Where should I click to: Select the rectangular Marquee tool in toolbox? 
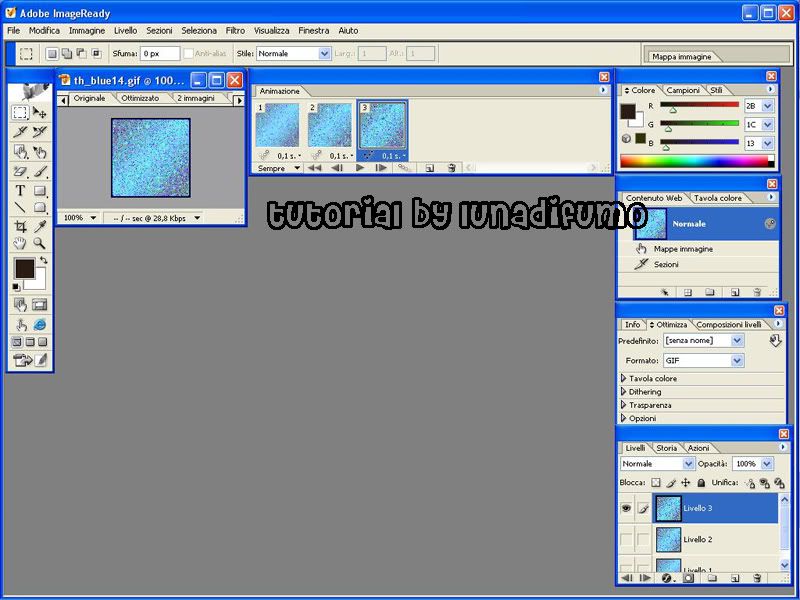[20, 112]
